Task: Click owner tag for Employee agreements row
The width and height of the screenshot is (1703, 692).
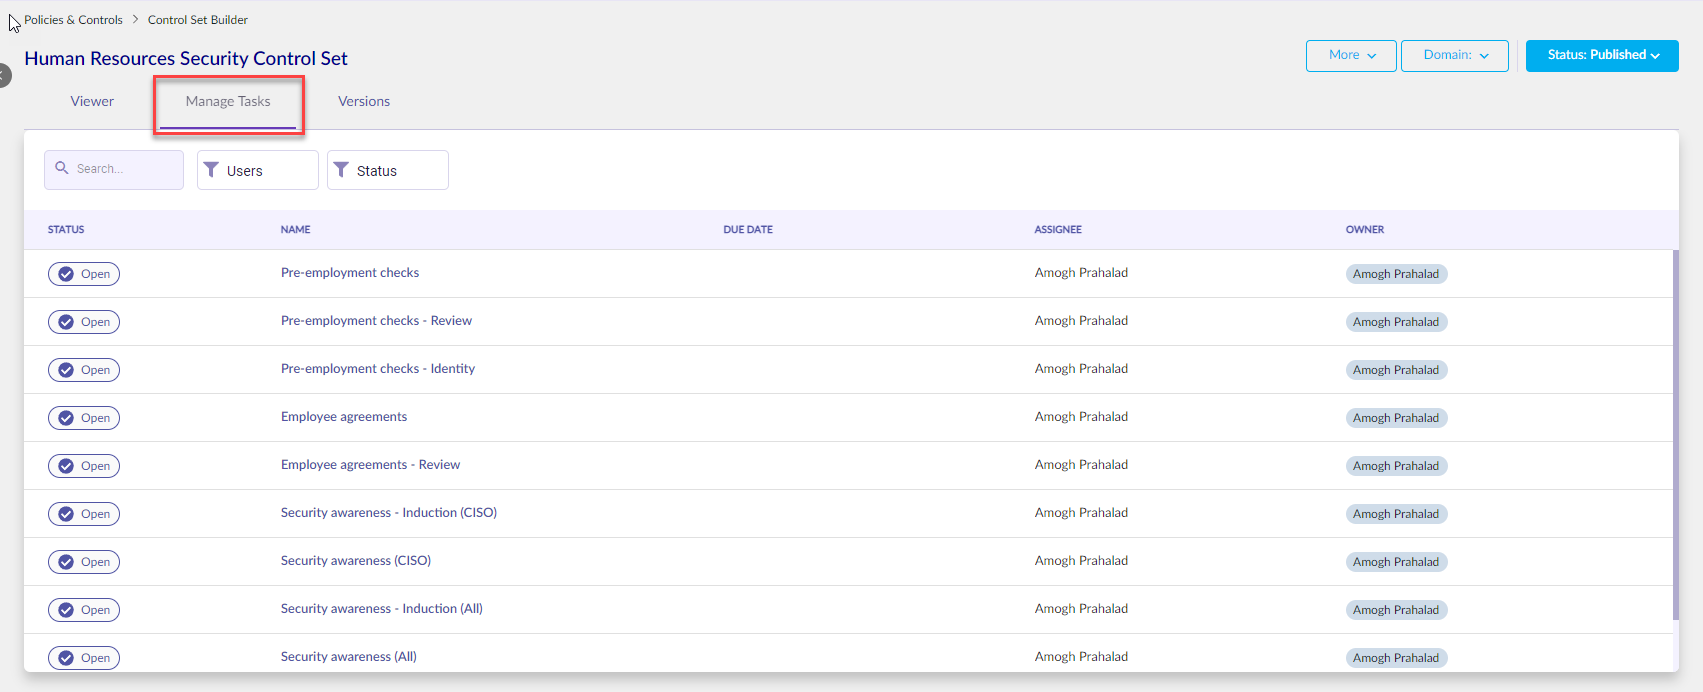Action: point(1396,418)
